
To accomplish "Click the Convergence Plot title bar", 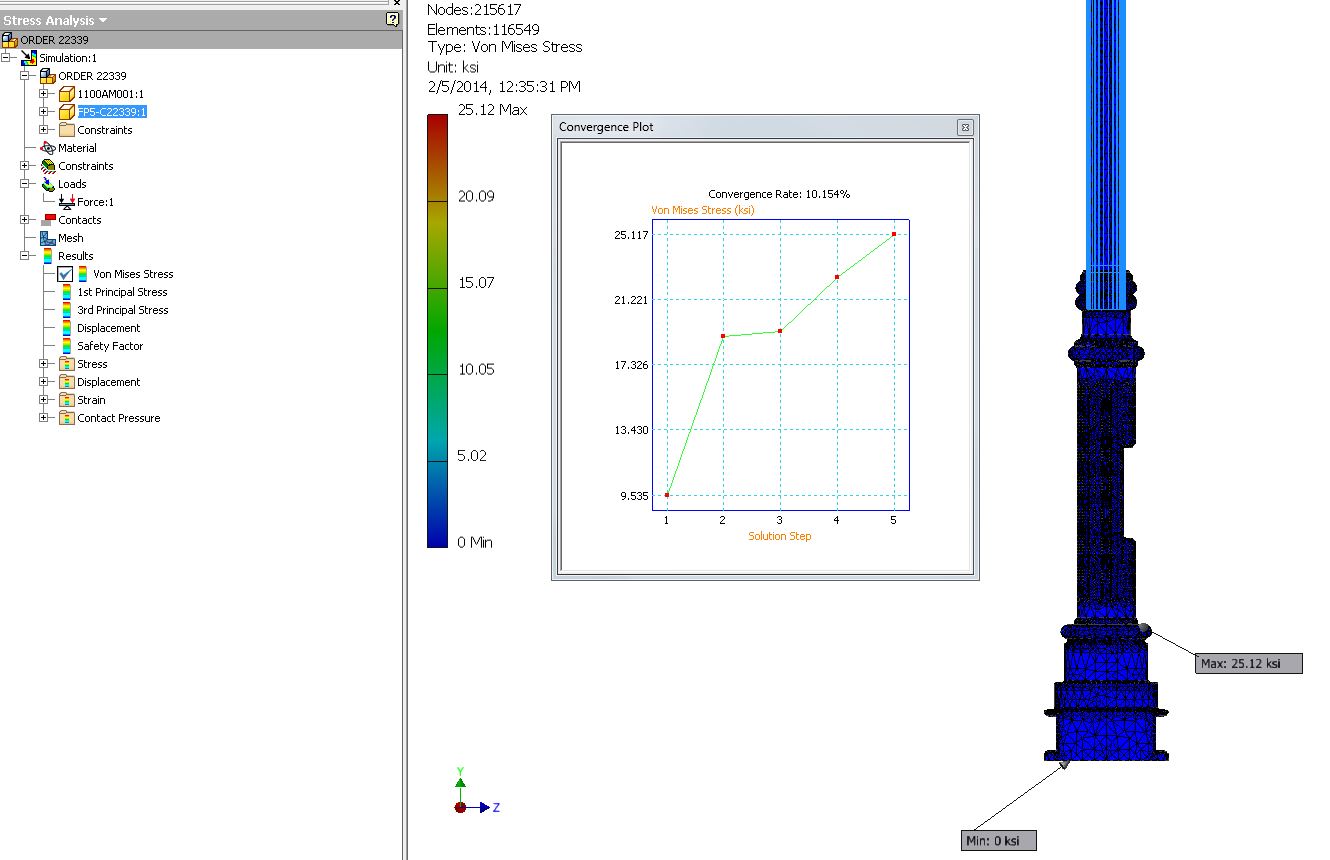I will pyautogui.click(x=765, y=127).
